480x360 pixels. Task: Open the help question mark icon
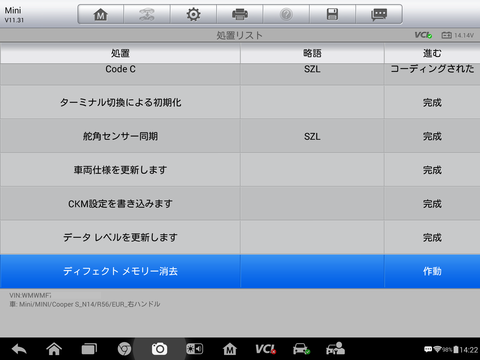(x=286, y=14)
